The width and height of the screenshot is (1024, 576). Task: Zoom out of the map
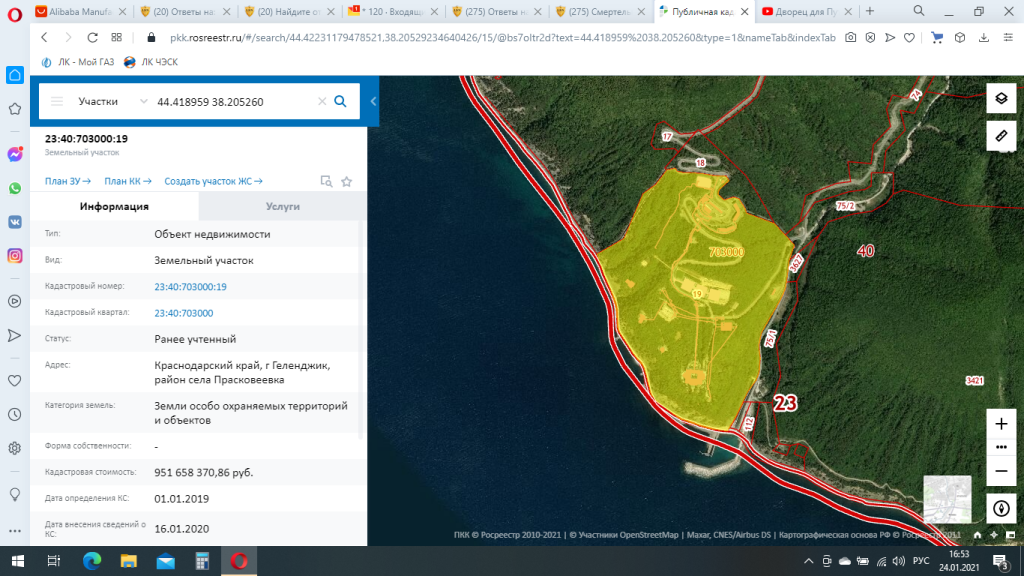(1001, 470)
